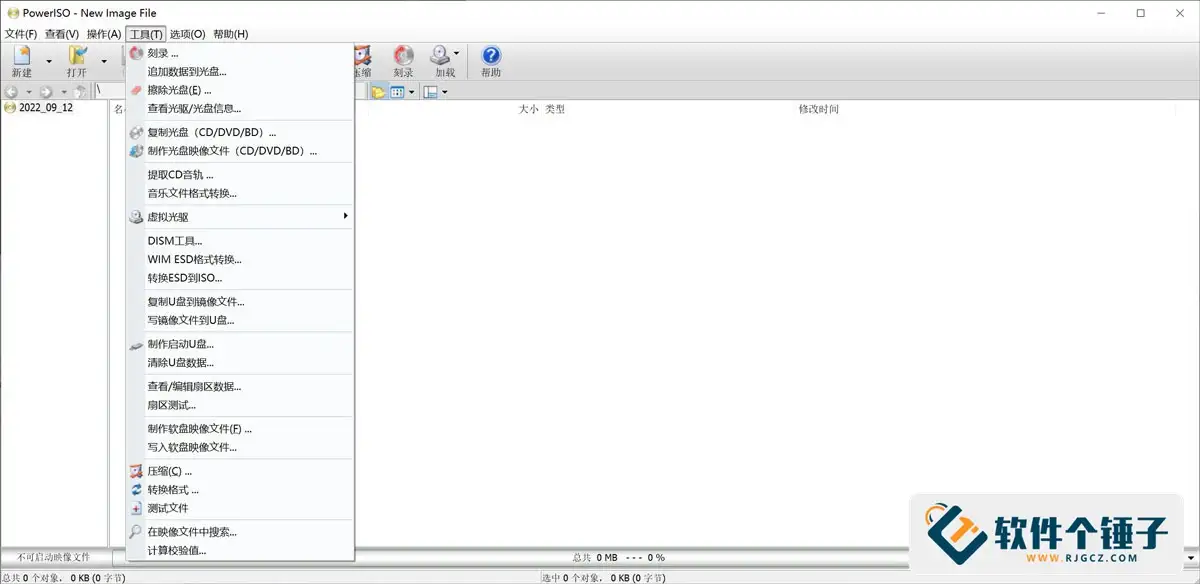Expand the dropdown arrow beside 打开
The height and width of the screenshot is (584, 1200).
(104, 61)
